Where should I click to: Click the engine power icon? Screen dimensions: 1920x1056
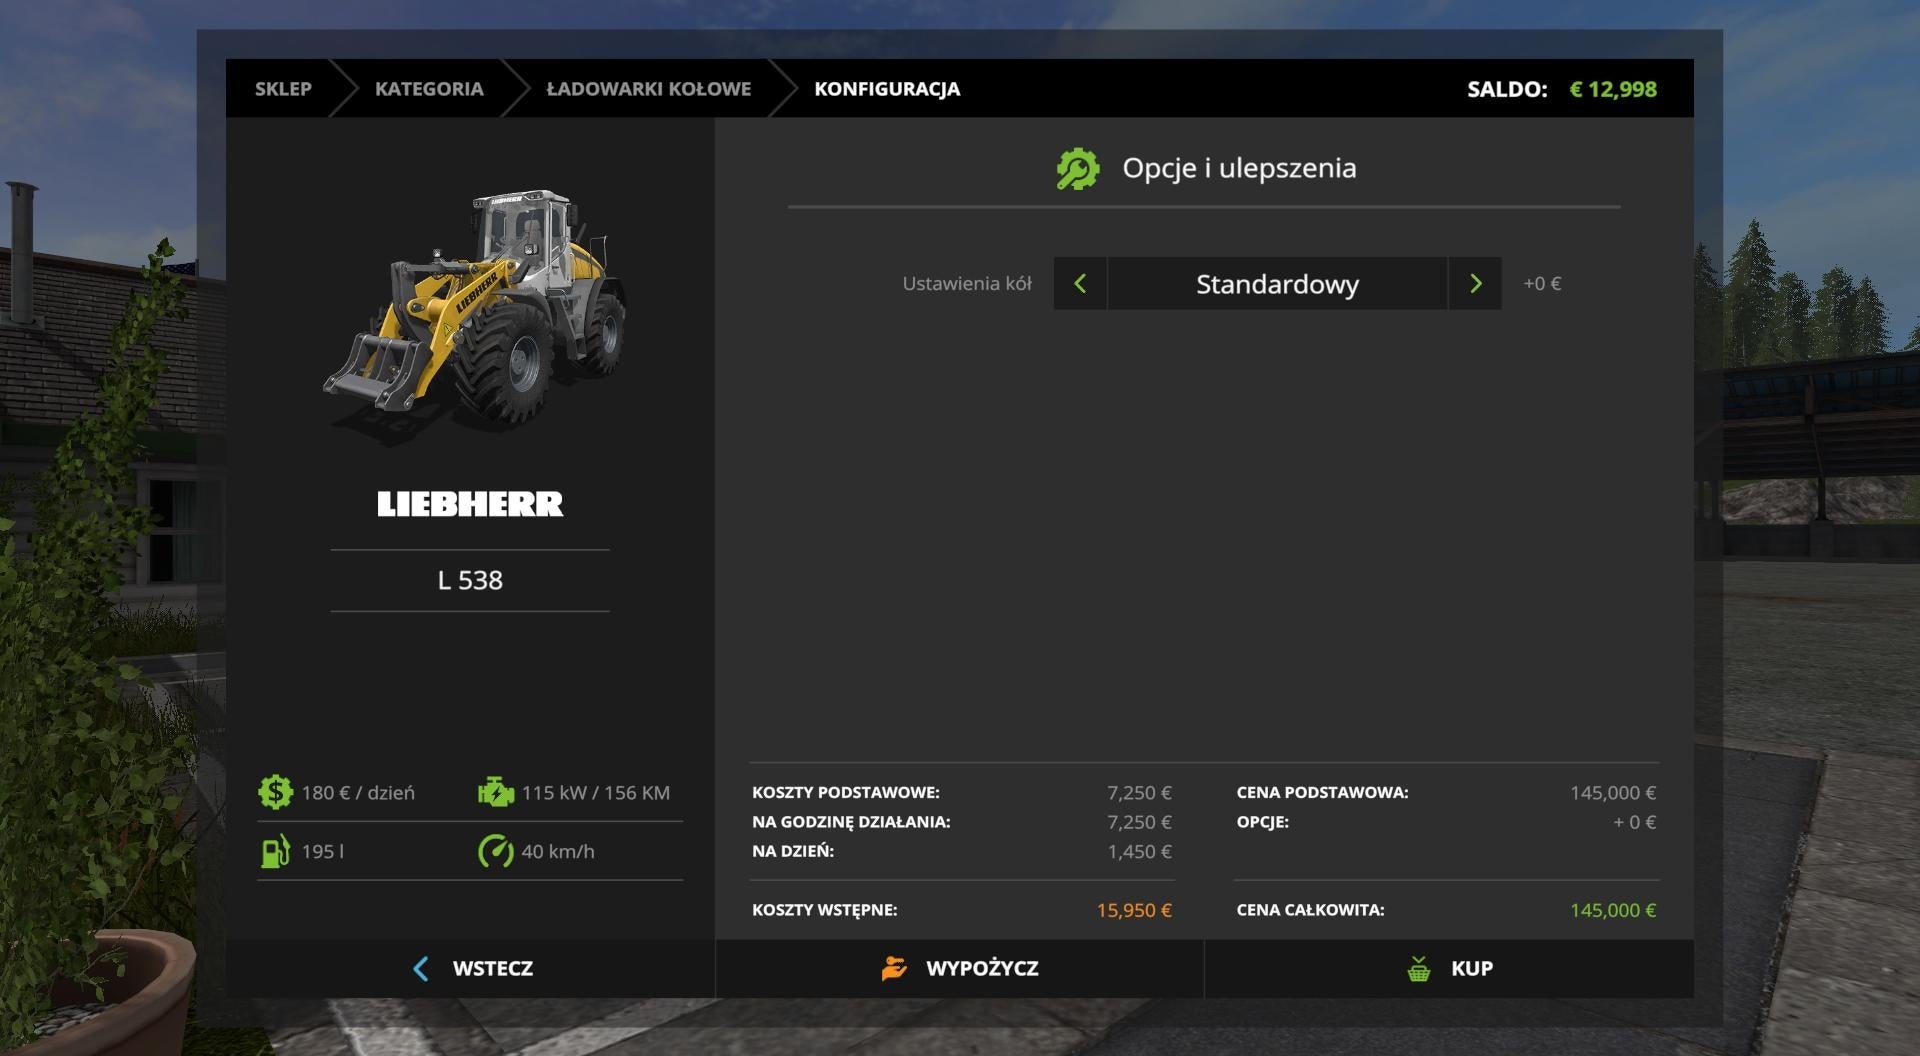[496, 792]
